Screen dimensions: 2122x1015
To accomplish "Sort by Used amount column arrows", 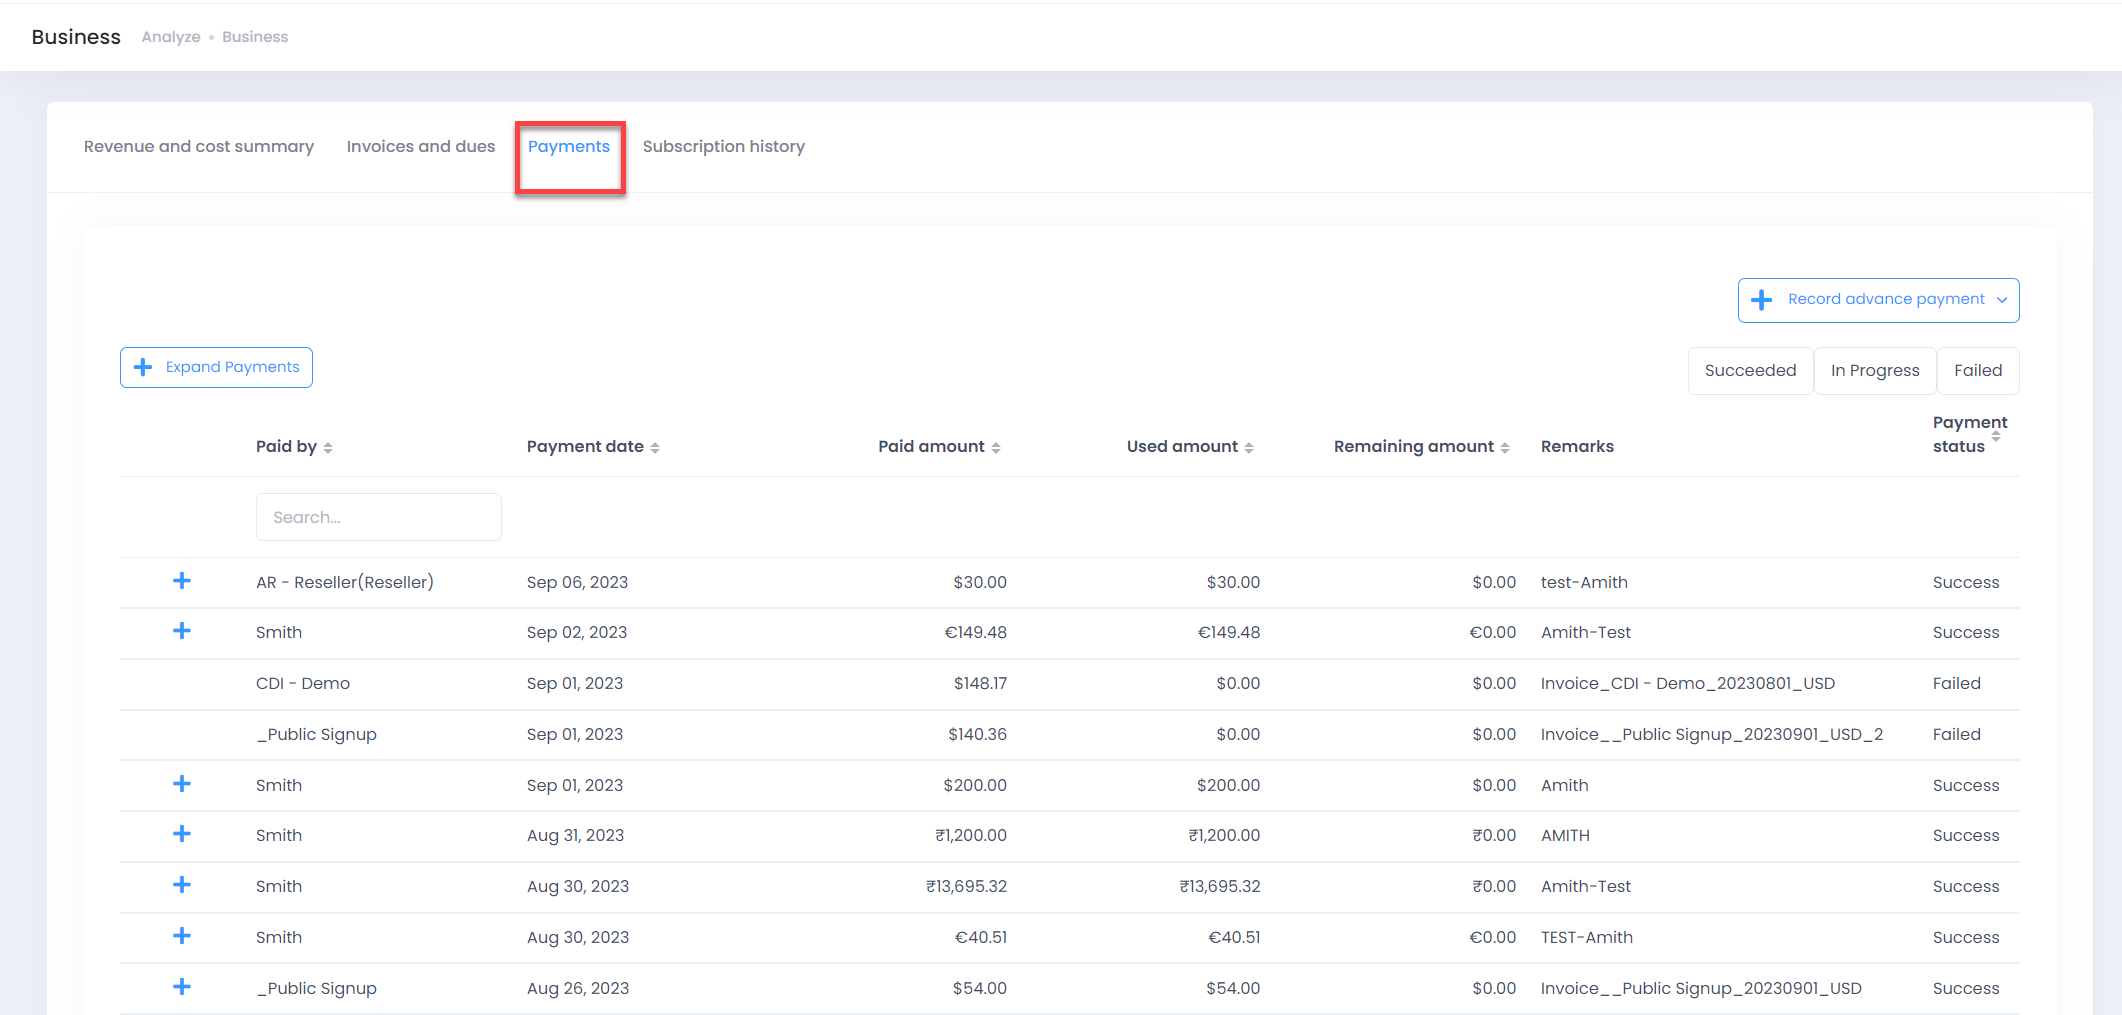I will pyautogui.click(x=1249, y=448).
